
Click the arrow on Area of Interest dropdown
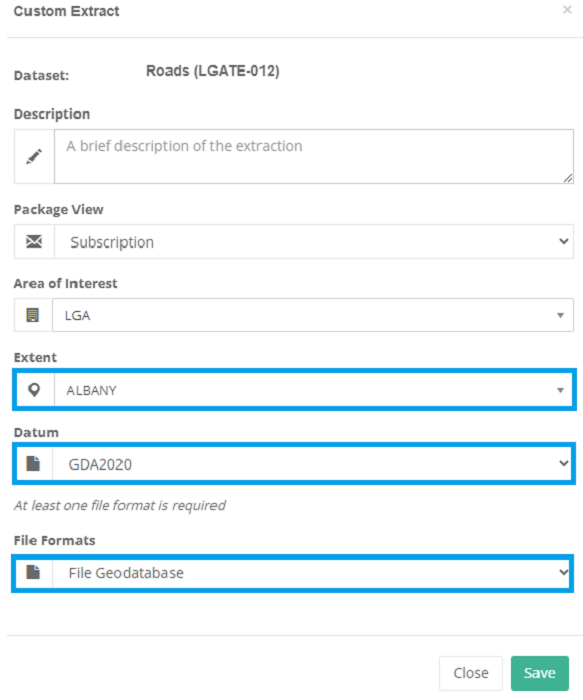tap(560, 315)
